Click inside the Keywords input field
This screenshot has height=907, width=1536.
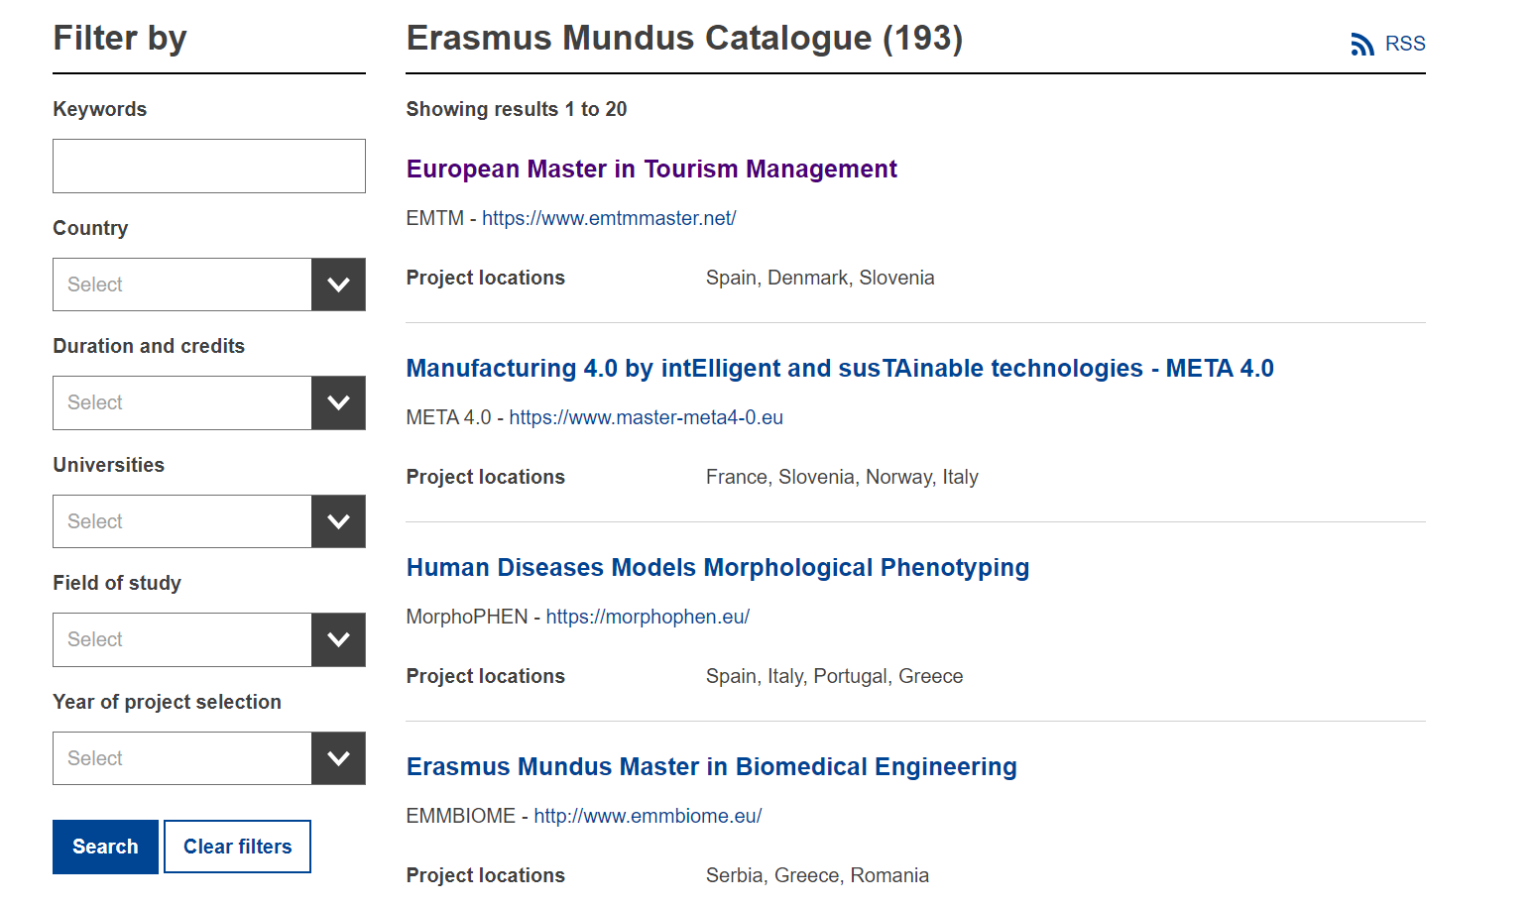pyautogui.click(x=208, y=165)
